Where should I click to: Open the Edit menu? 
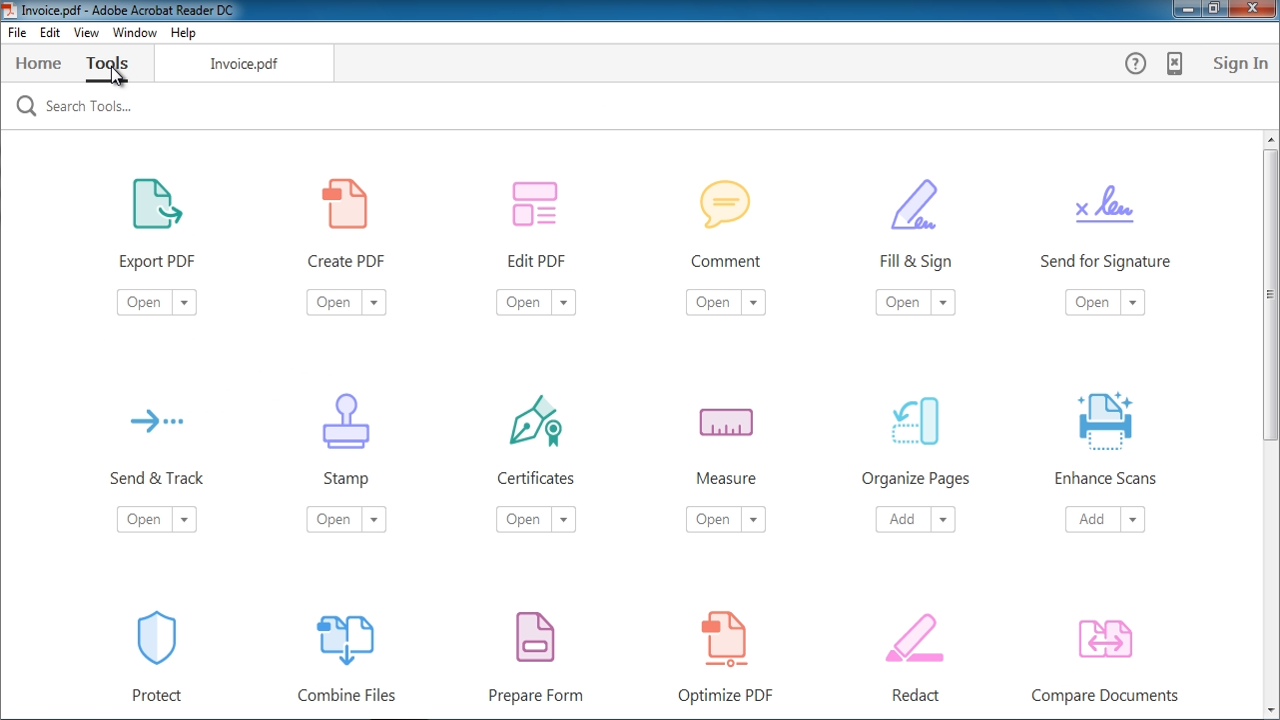(x=50, y=33)
